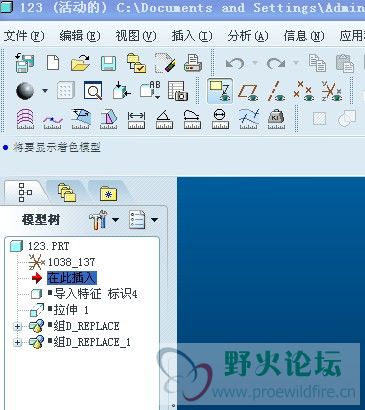Toggle datum point display
This screenshot has width=365, height=410.
coord(303,91)
